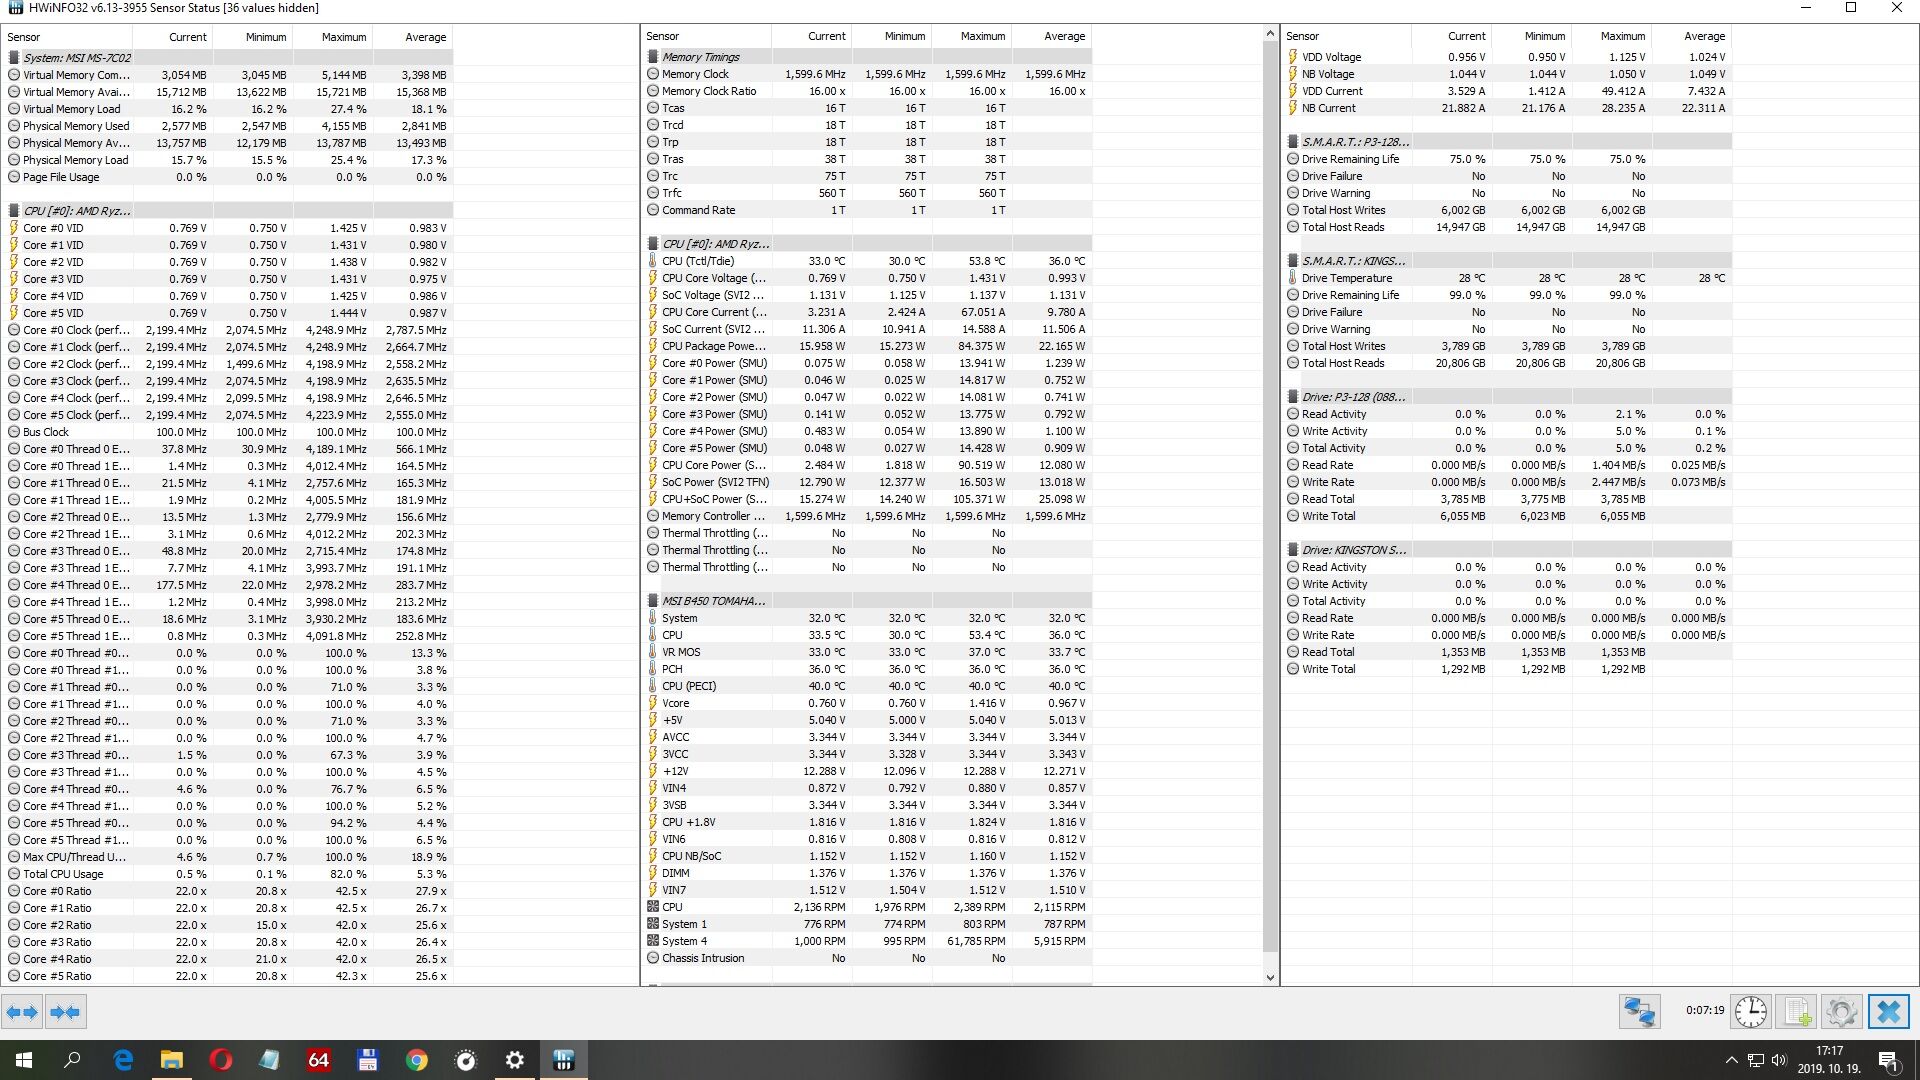Click the clock icon to reset timer

[1750, 1012]
